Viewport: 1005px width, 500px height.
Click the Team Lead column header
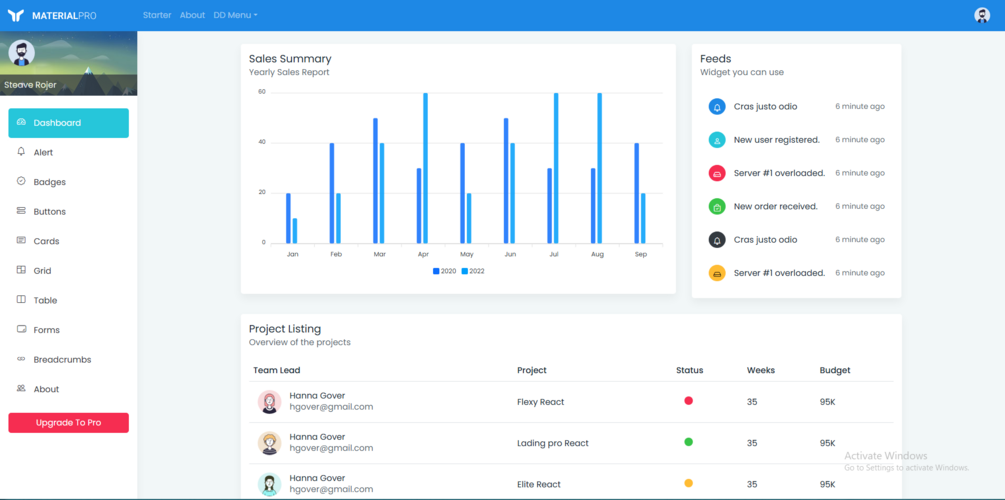[x=276, y=370]
